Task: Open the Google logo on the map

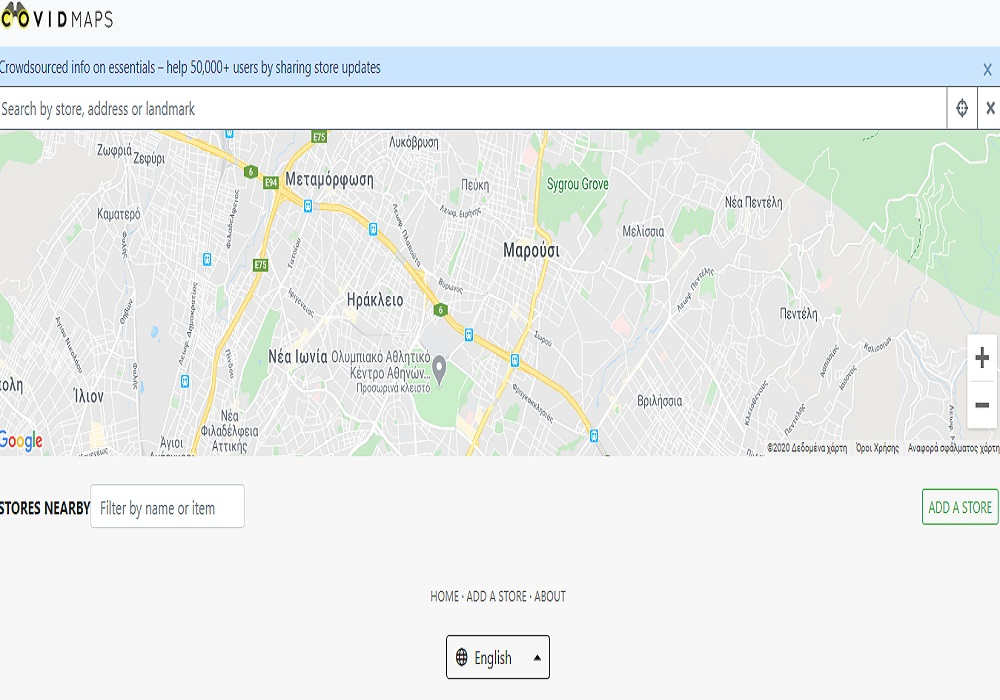Action: [x=21, y=441]
